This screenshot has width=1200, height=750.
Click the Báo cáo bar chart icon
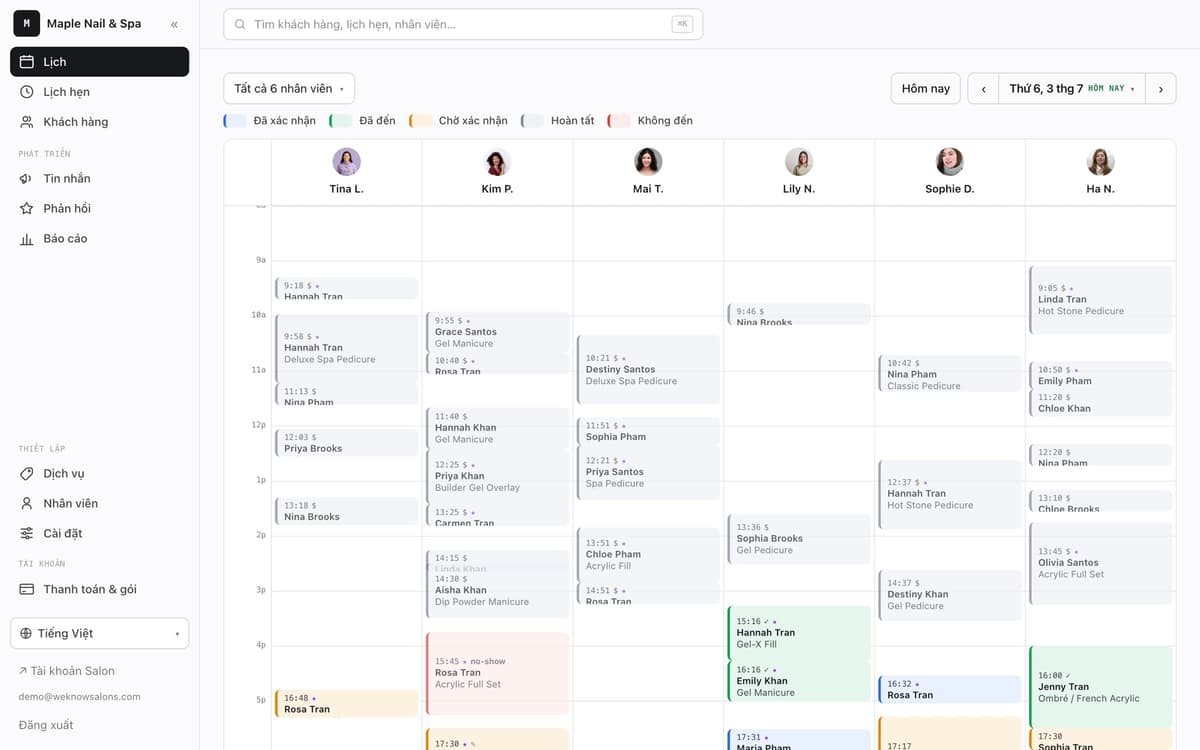coord(27,239)
